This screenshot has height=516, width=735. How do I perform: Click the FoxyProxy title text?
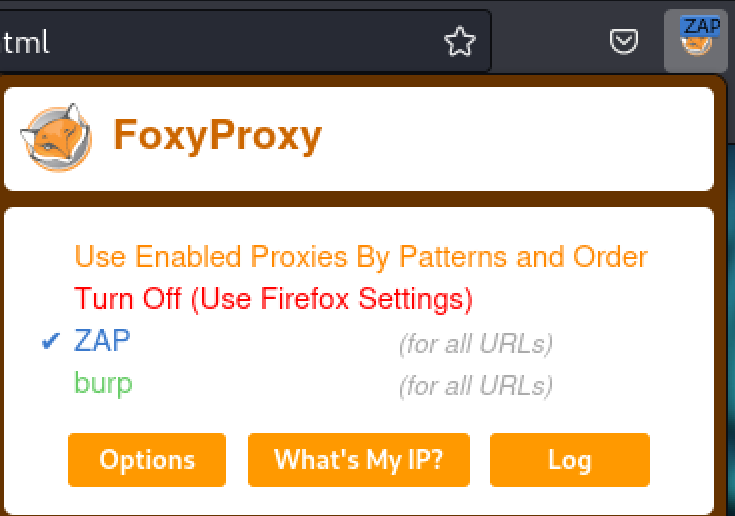pos(218,134)
